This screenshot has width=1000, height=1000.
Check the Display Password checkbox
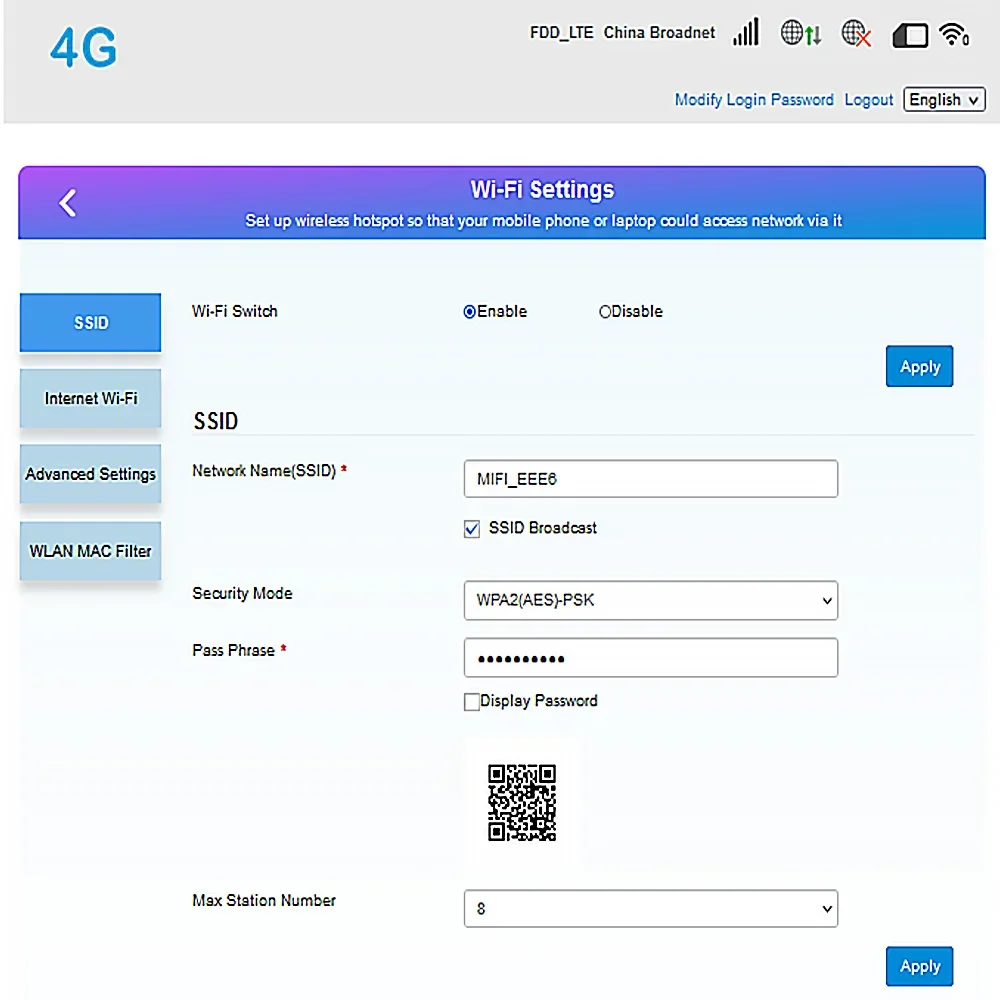472,702
